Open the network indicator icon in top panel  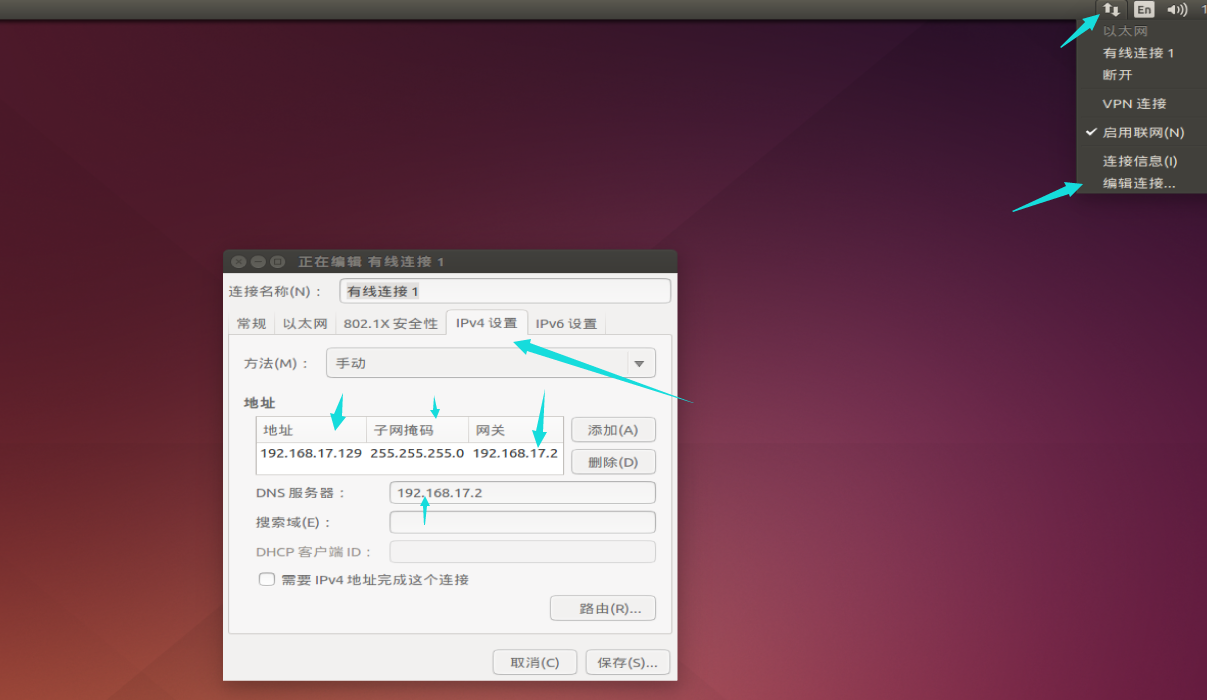(x=1111, y=10)
